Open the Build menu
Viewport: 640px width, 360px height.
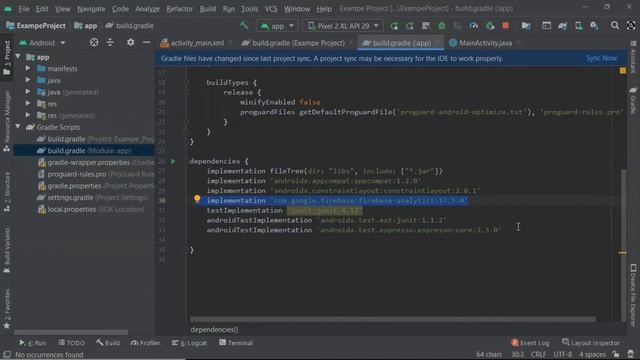pyautogui.click(x=208, y=9)
